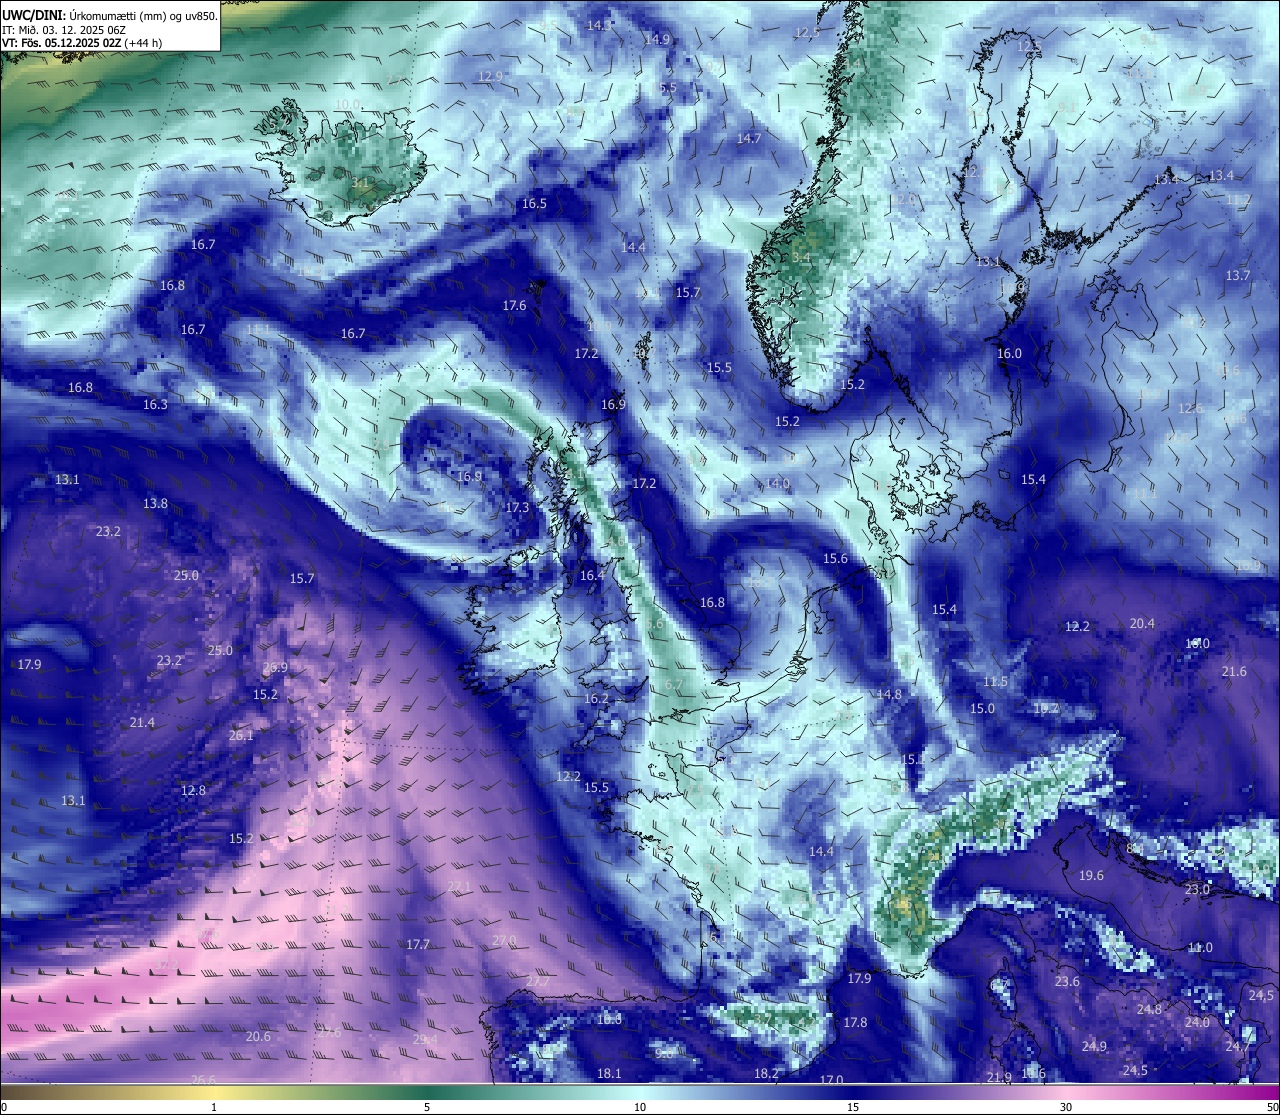Click the 14.7 value label

click(748, 138)
